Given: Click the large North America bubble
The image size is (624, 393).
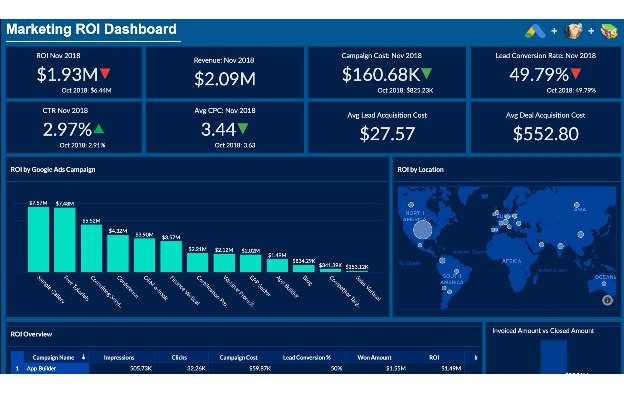Looking at the screenshot, I should 422,230.
